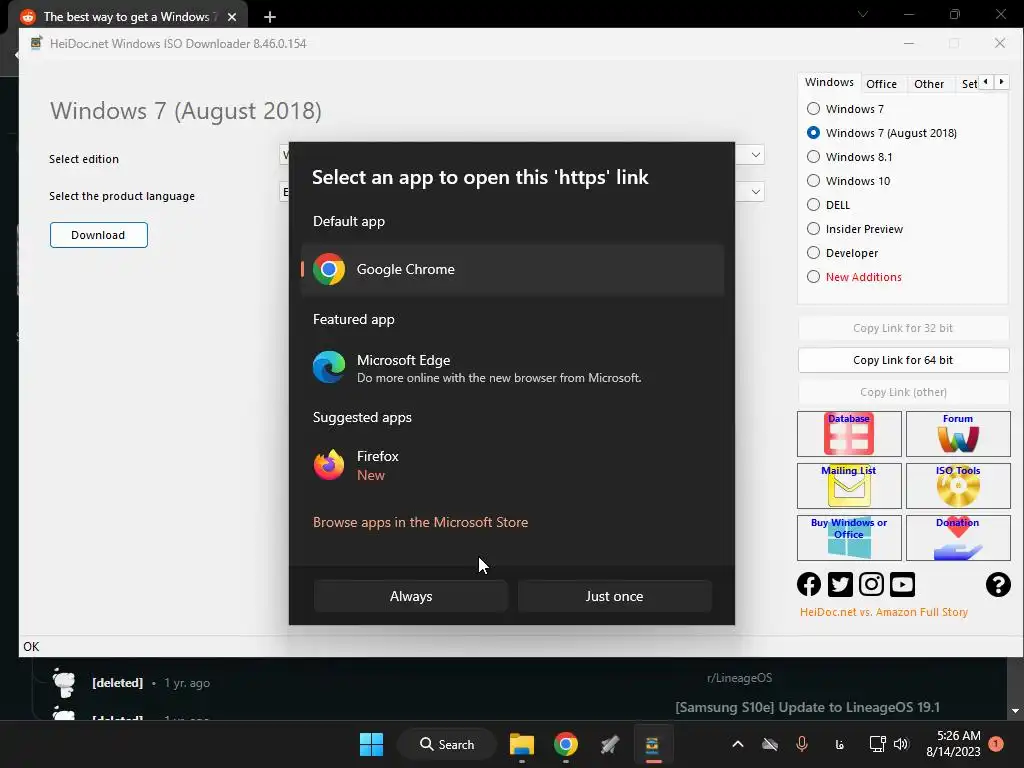Viewport: 1024px width, 768px height.
Task: Click the Download button
Action: click(x=99, y=235)
